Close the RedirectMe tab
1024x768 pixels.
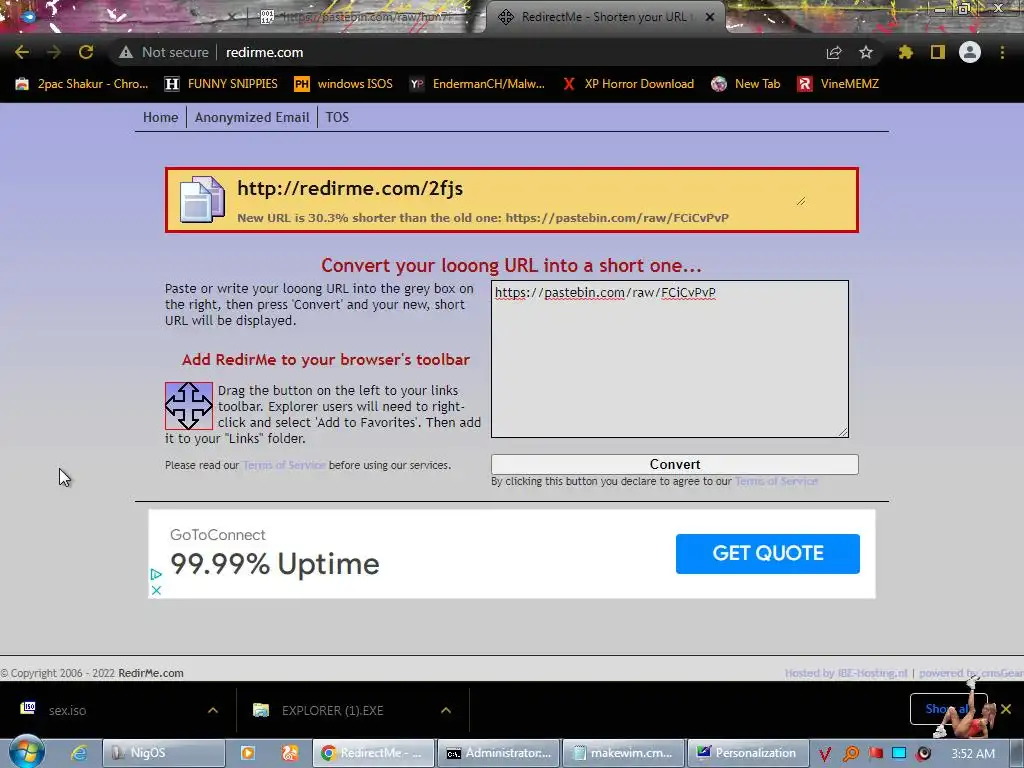tap(710, 17)
